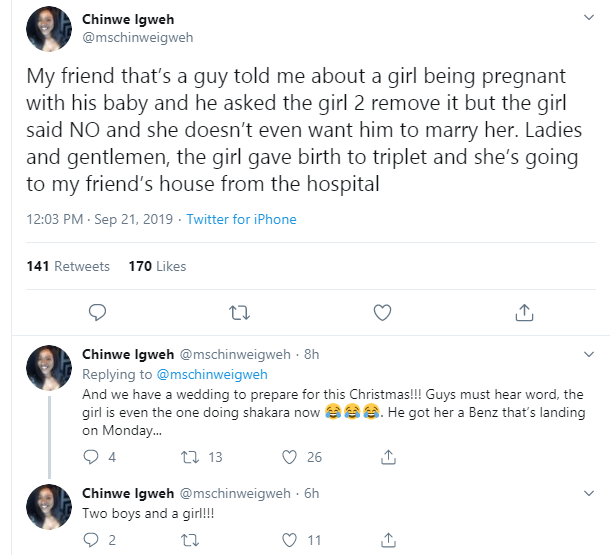
Task: Reply to the main tweet
Action: (97, 313)
